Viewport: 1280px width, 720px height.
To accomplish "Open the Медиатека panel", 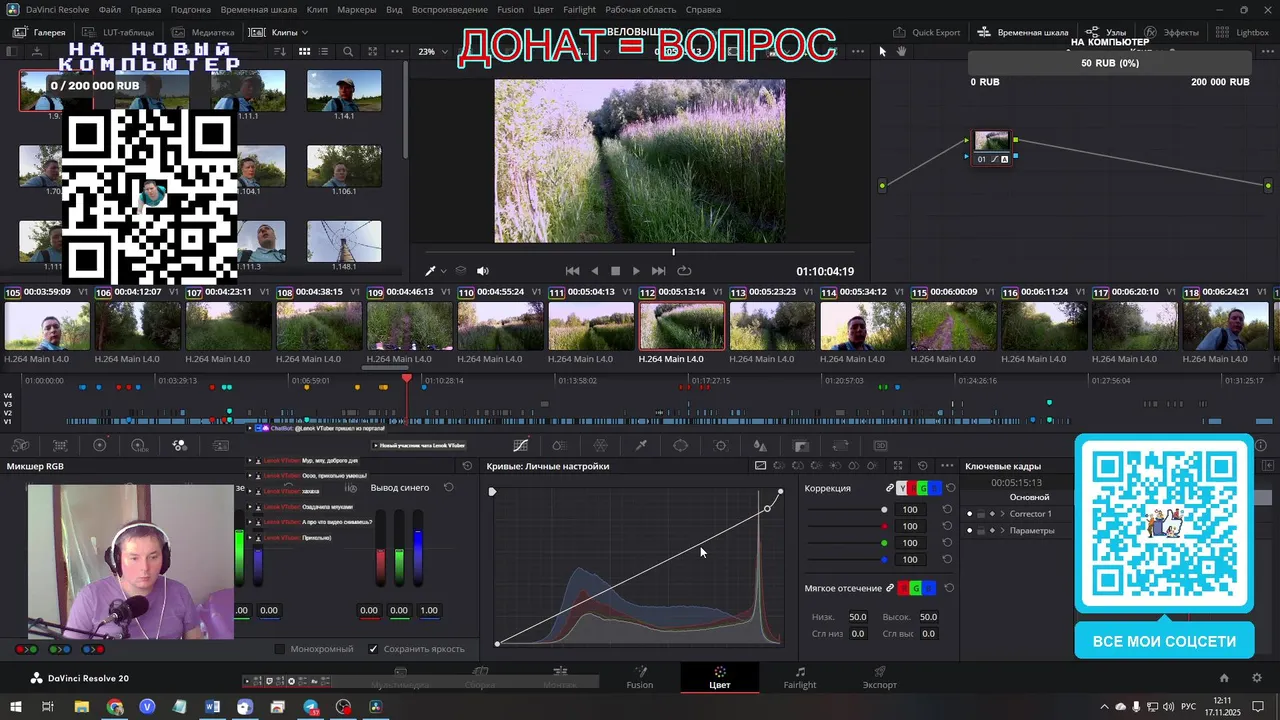I will pyautogui.click(x=203, y=32).
